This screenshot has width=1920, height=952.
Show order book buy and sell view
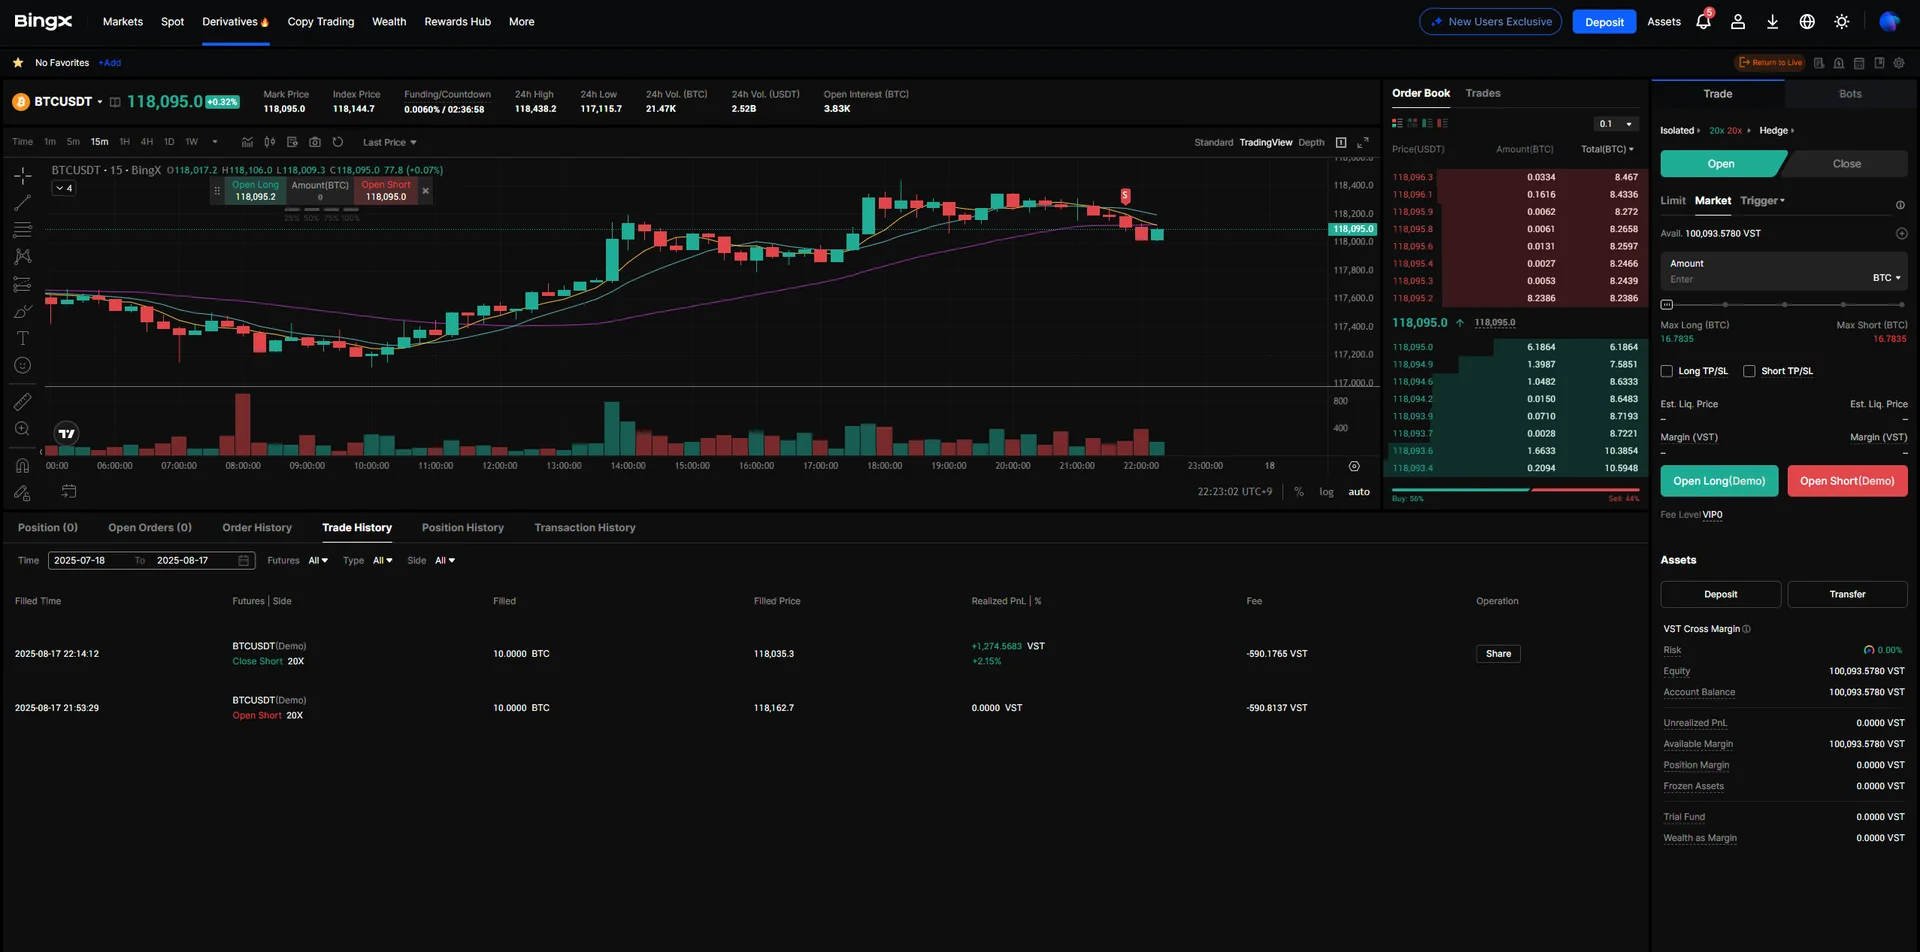coord(1397,123)
